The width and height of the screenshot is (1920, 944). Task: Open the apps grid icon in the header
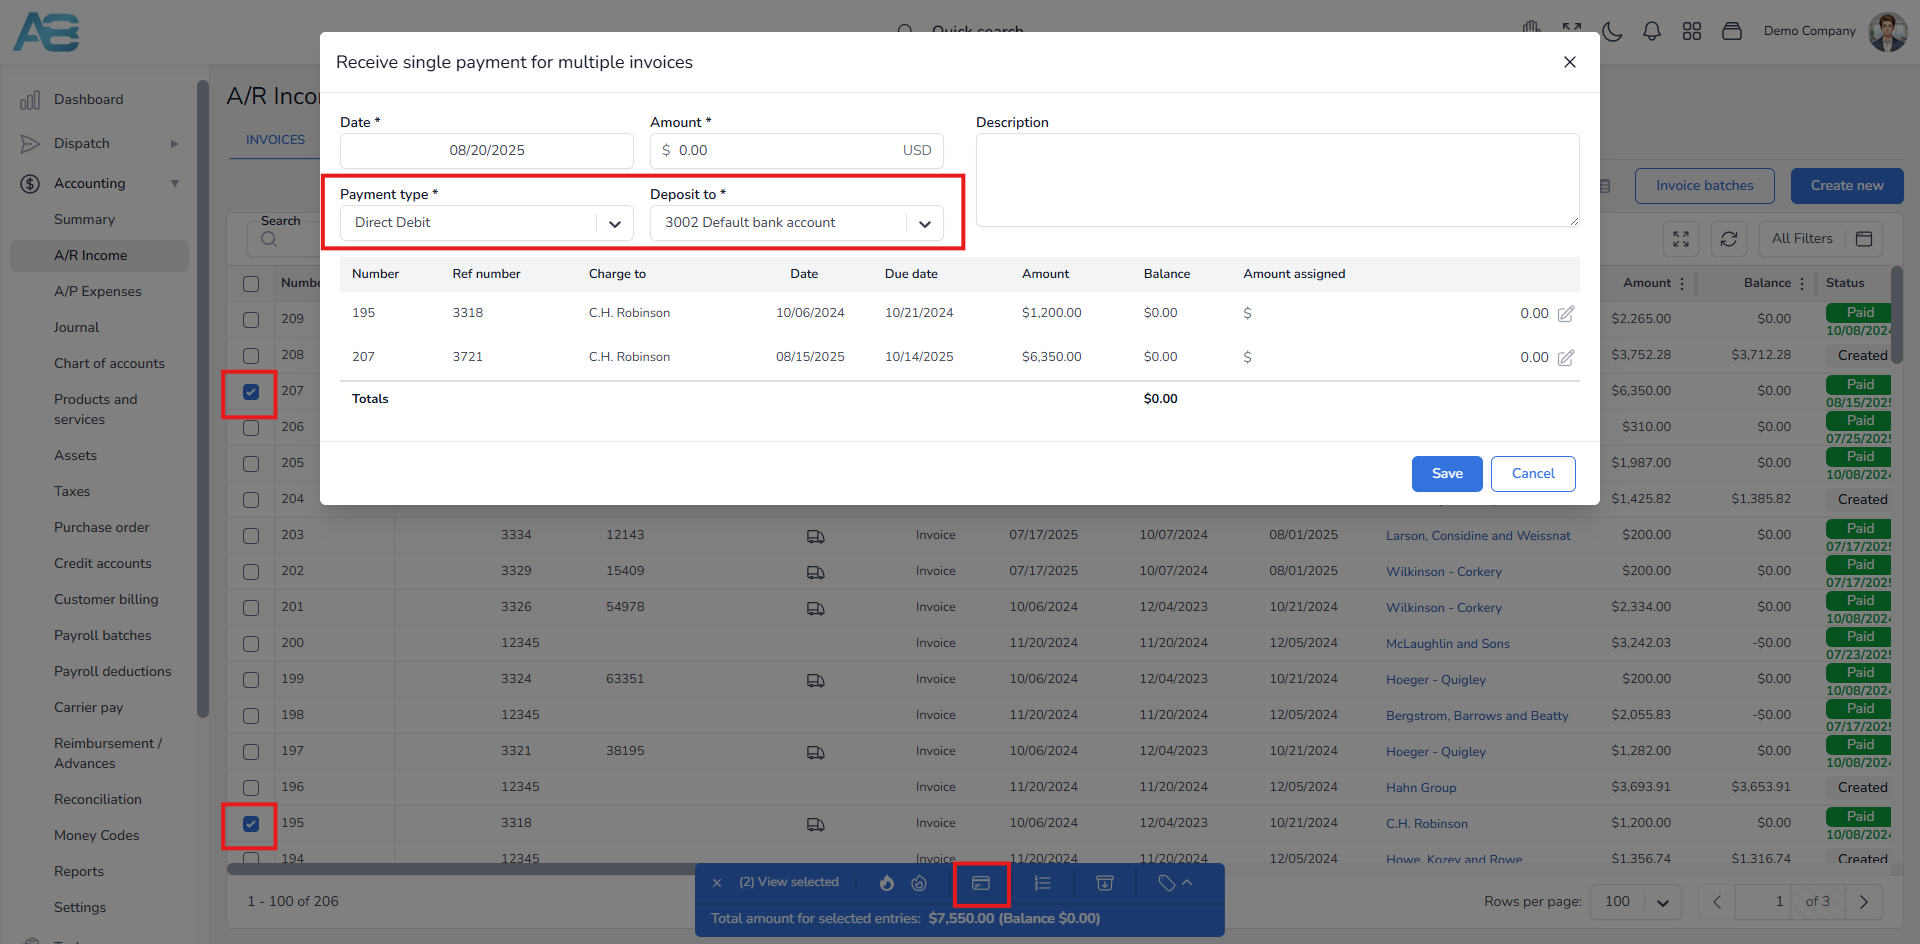[x=1692, y=31]
